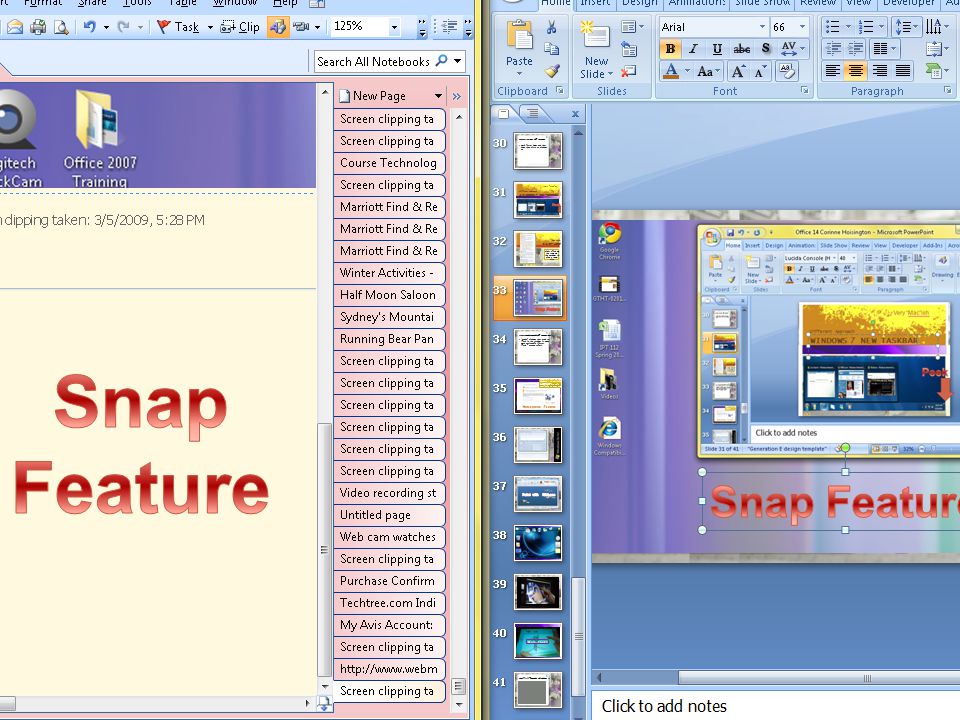Click the Task tag button
This screenshot has height=720, width=960.
coord(178,27)
